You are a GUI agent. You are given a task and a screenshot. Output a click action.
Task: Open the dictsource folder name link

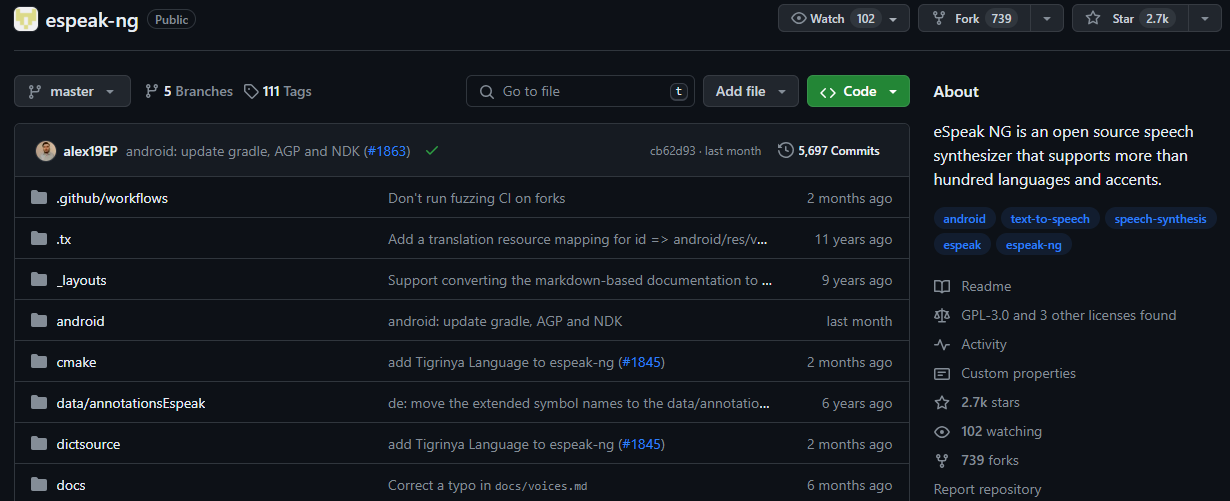88,444
